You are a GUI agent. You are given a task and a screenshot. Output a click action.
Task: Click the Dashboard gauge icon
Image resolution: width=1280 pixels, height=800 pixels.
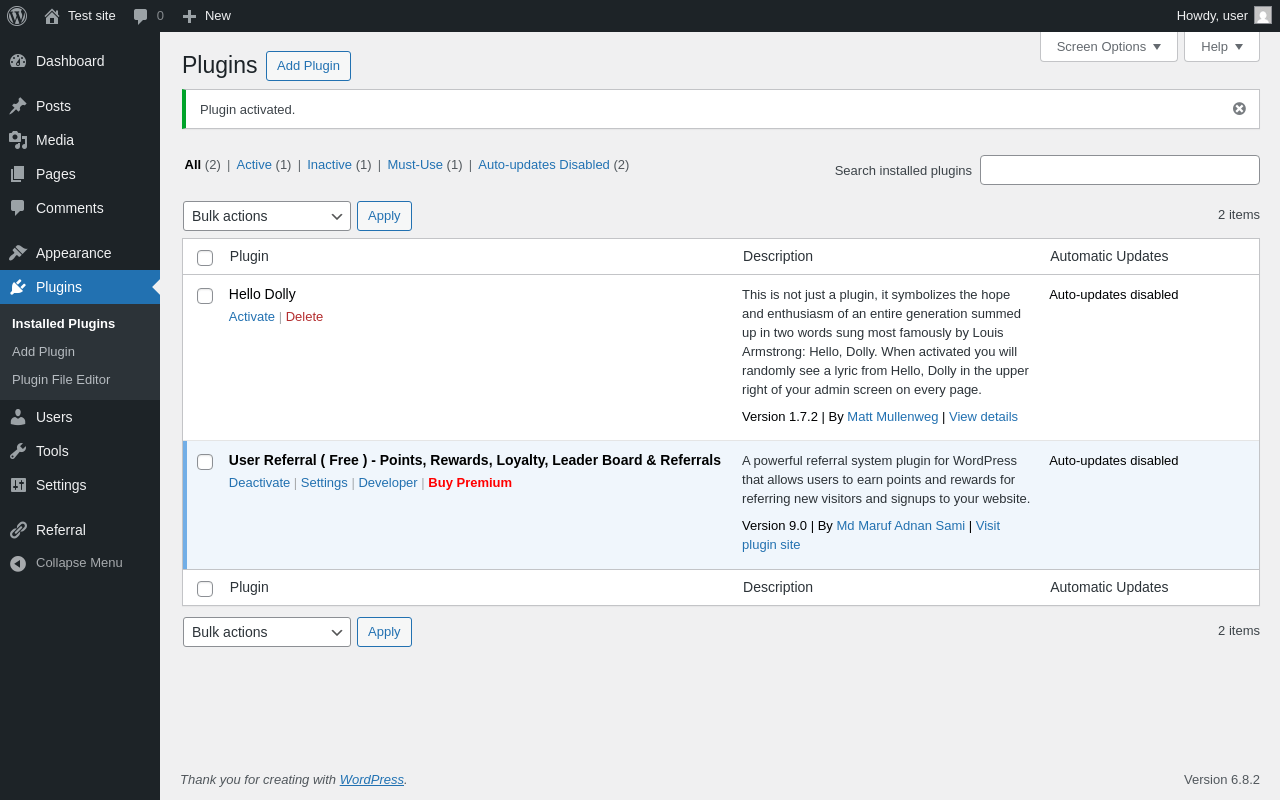pos(18,61)
